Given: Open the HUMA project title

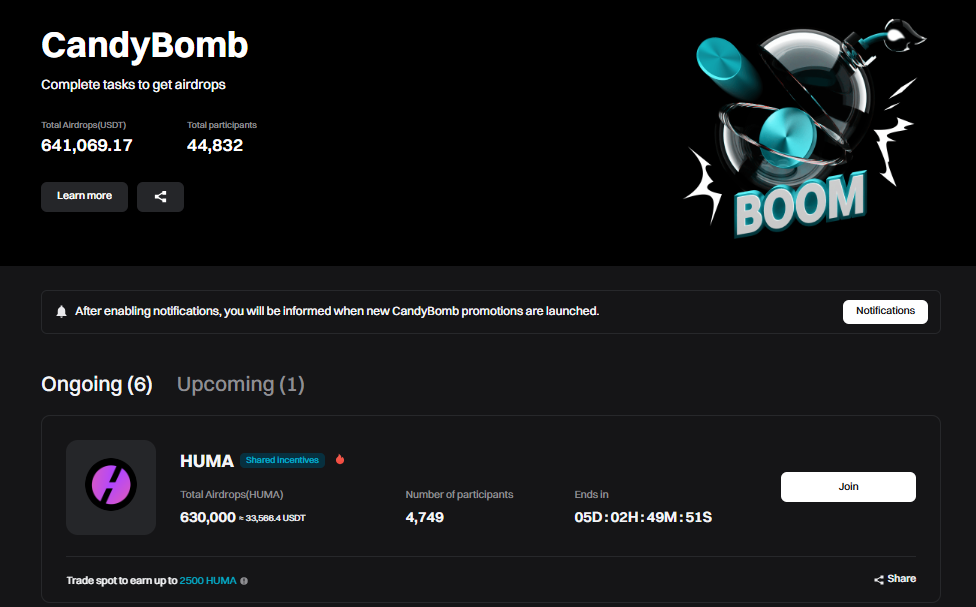Looking at the screenshot, I should (206, 461).
